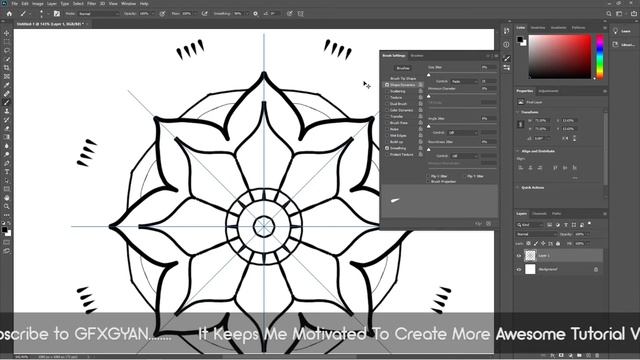The image size is (640, 360).
Task: Enable Color Dynamics checkbox
Action: tap(387, 110)
